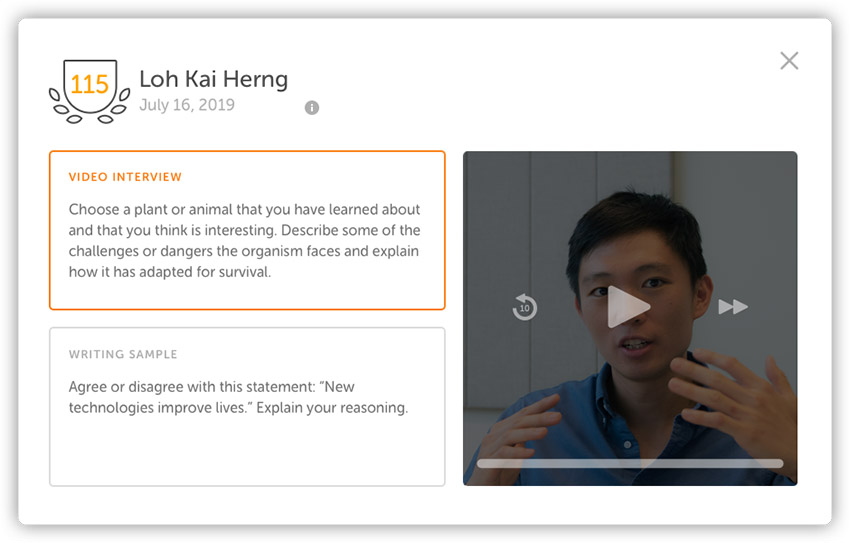Click the blank area inside Writing Sample card
Screen dimensions: 850x543
click(x=247, y=452)
